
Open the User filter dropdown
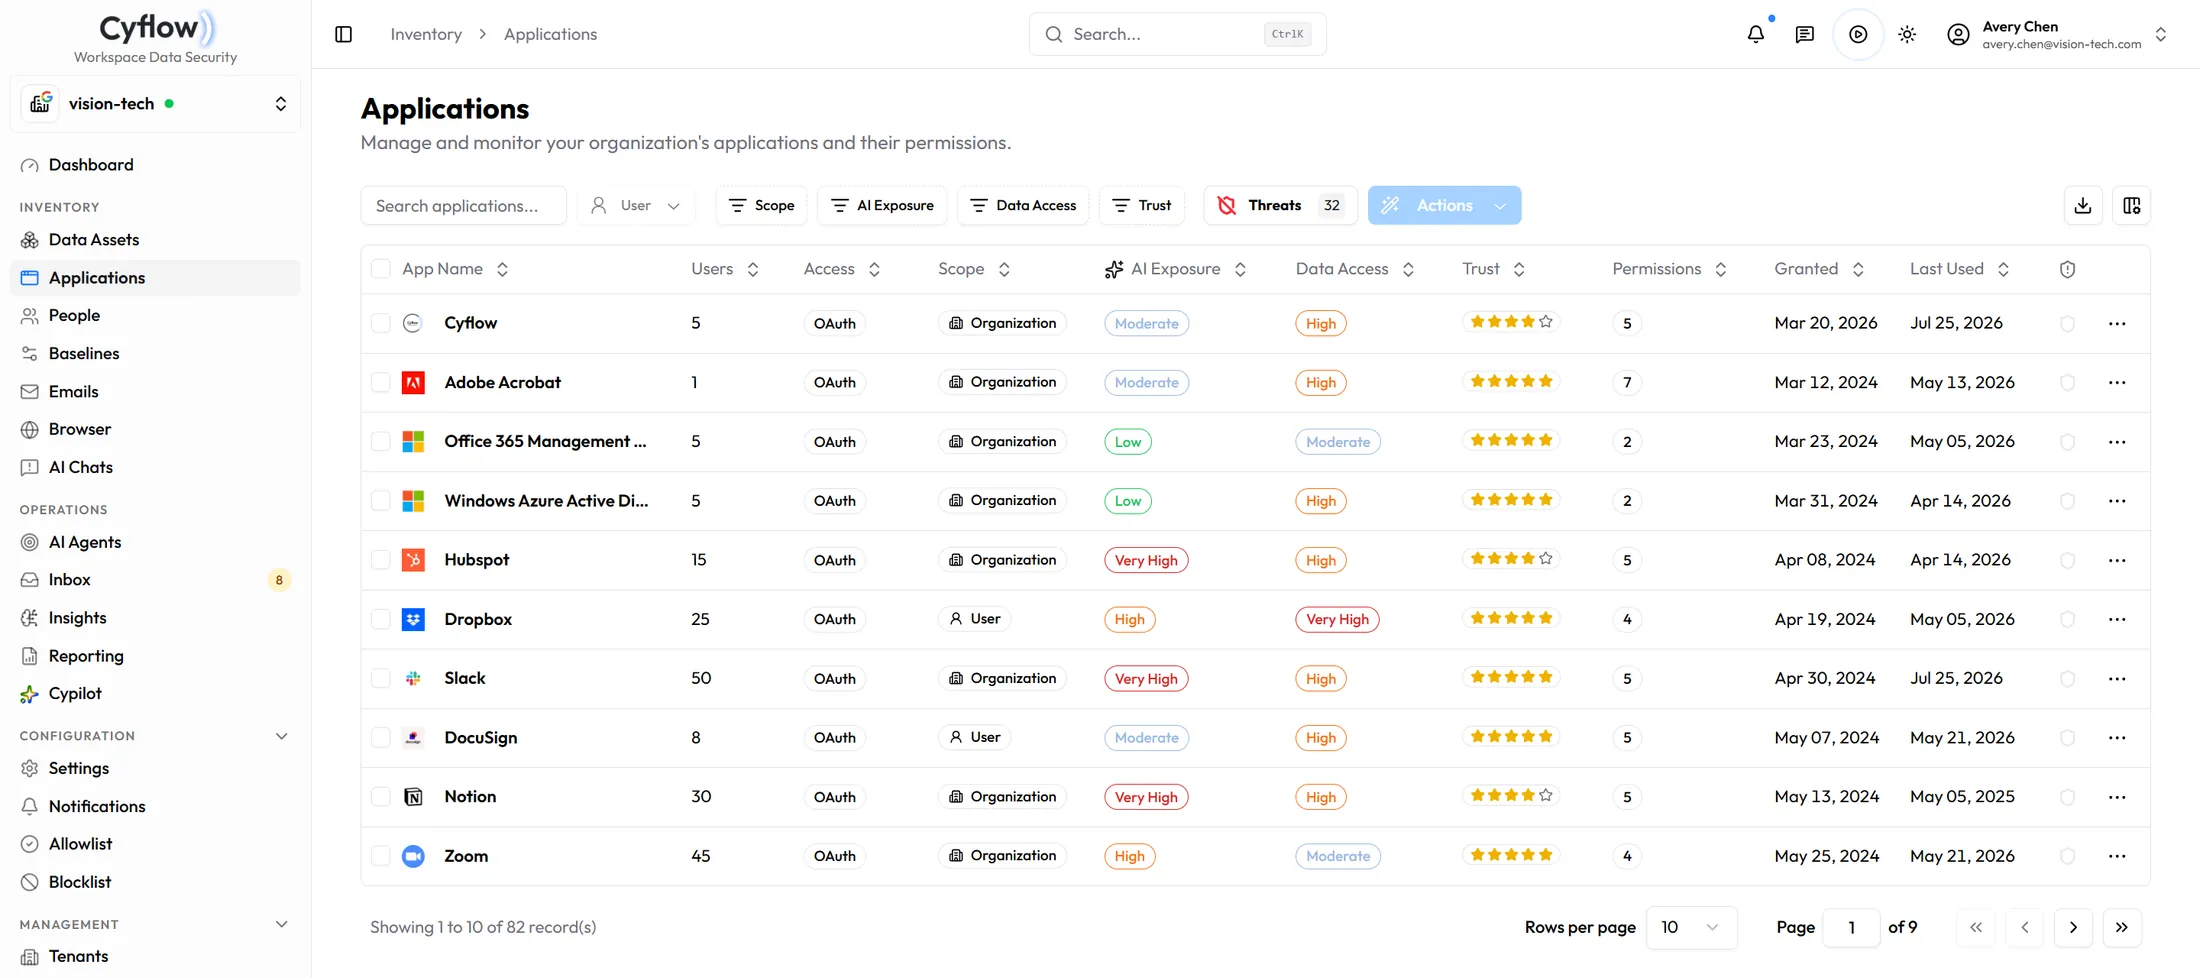coord(636,205)
